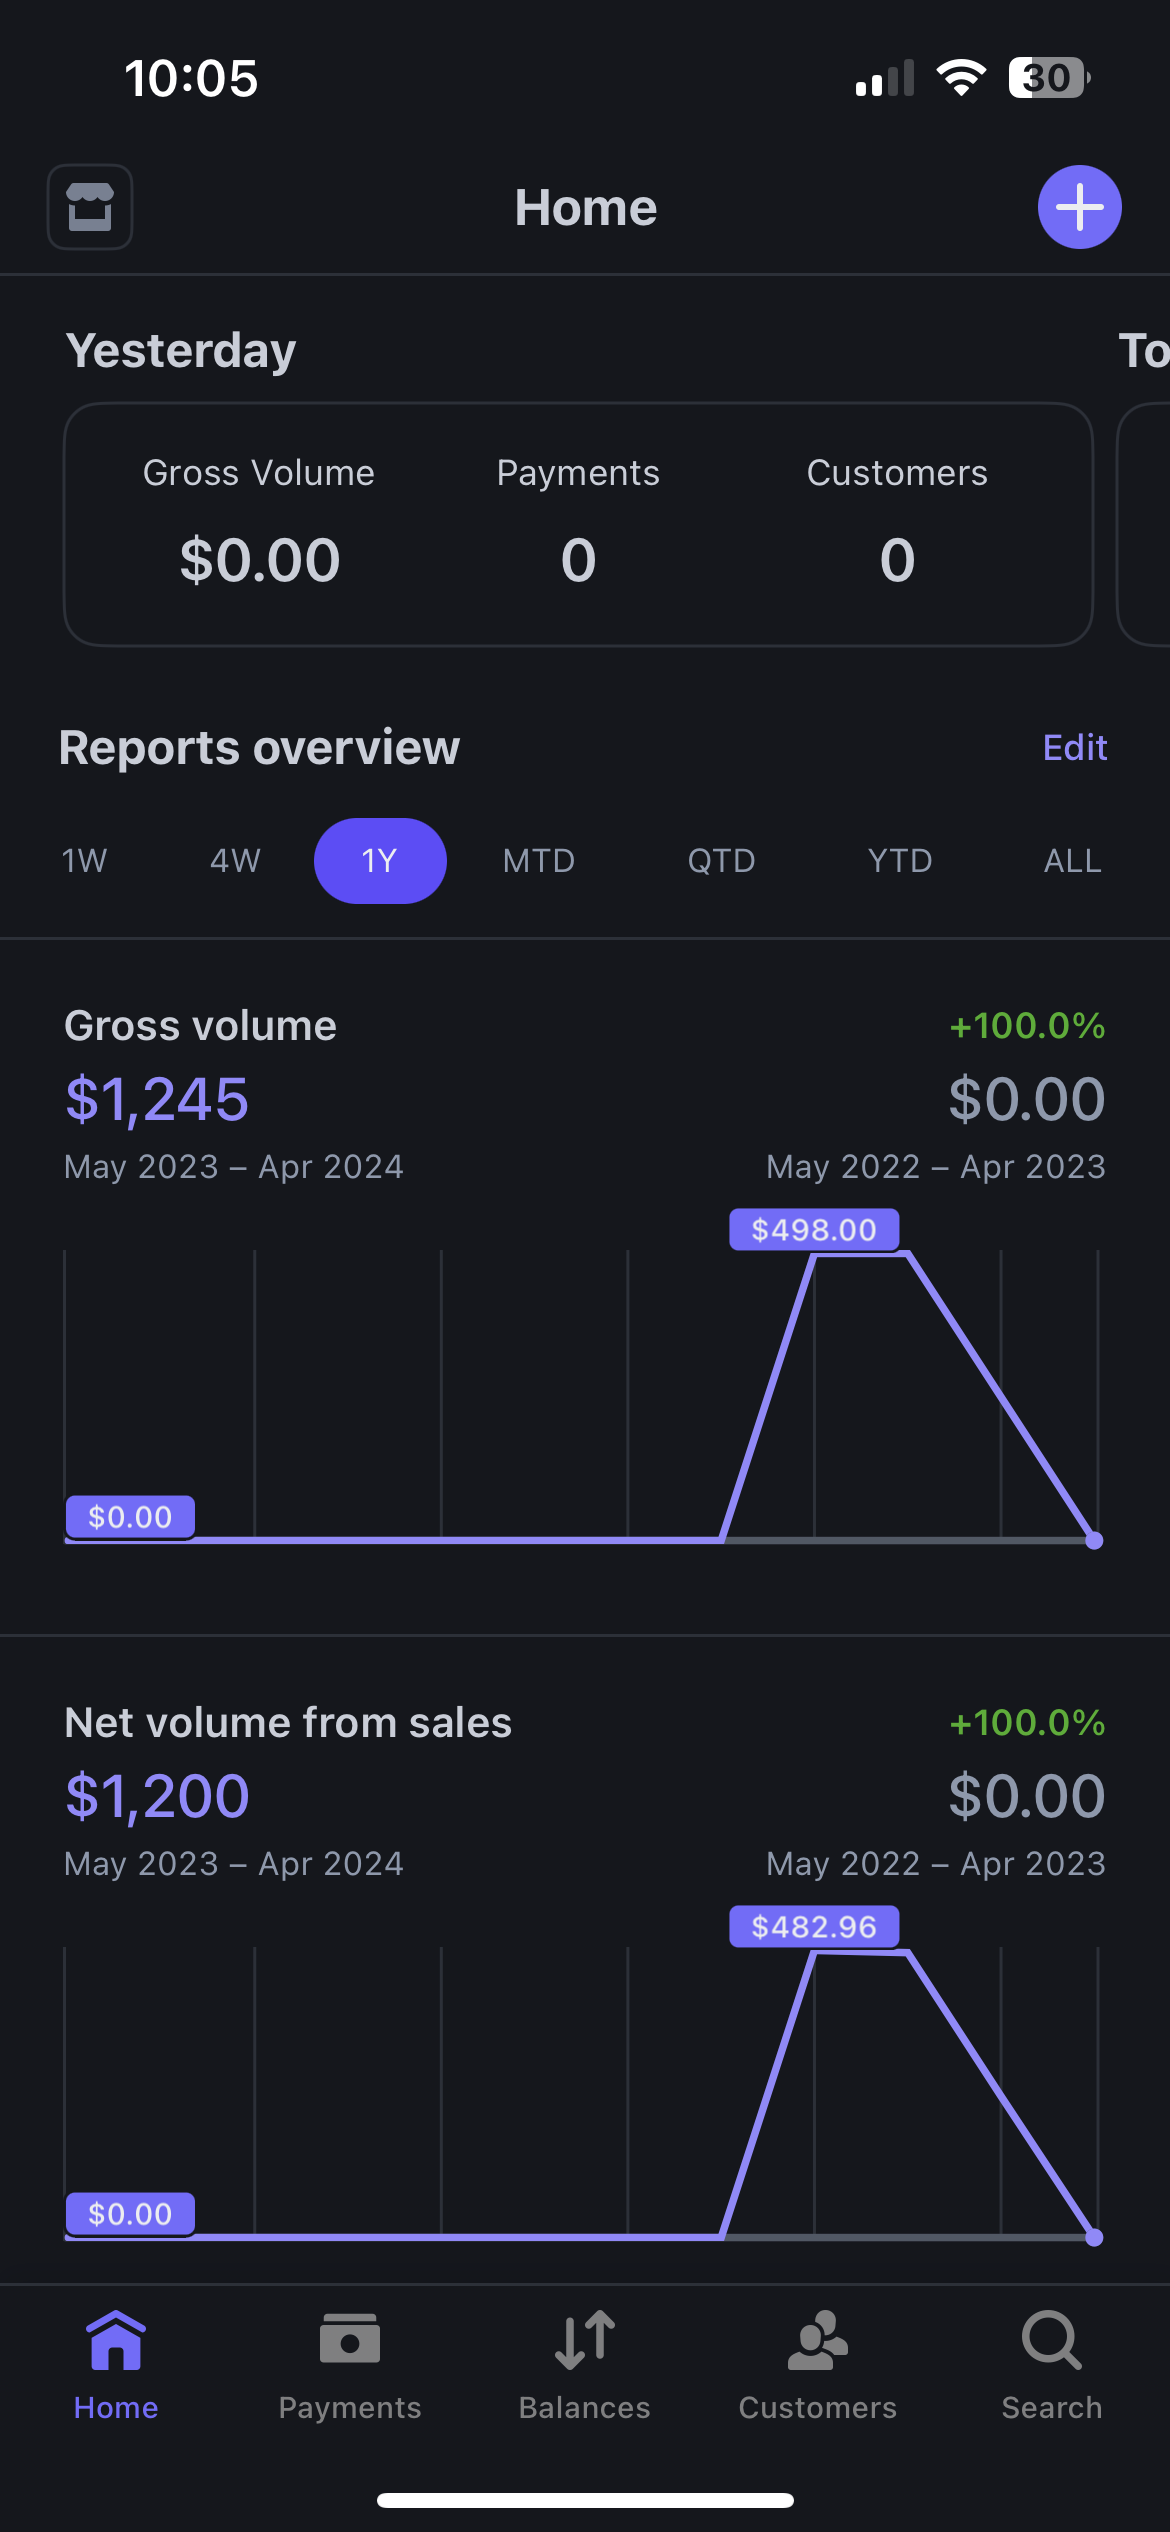The width and height of the screenshot is (1170, 2532).
Task: Tap the Wi-Fi status icon
Action: [960, 78]
